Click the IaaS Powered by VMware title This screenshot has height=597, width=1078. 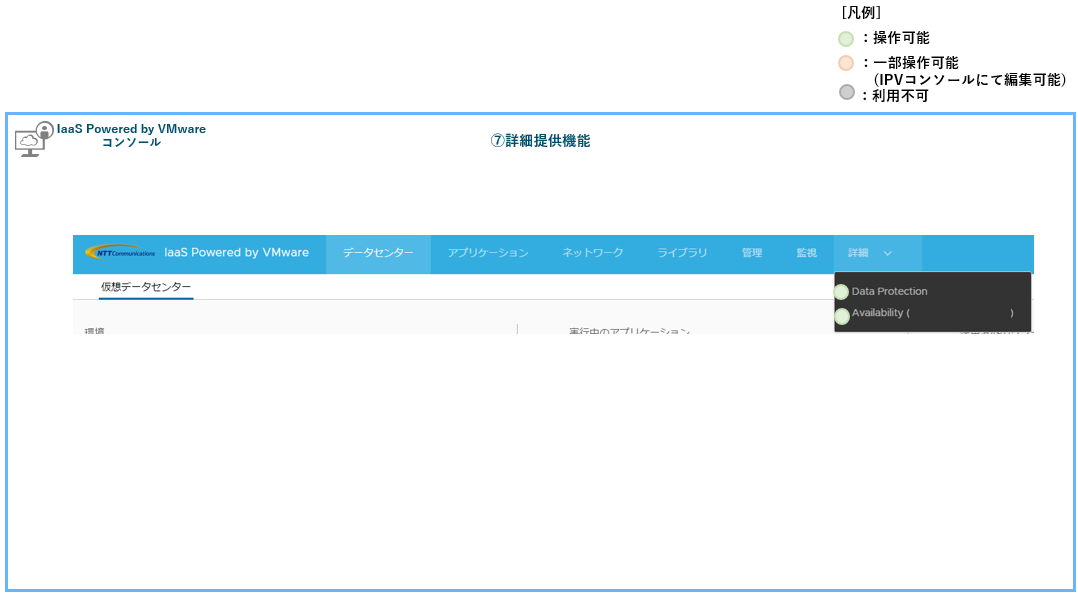[236, 252]
